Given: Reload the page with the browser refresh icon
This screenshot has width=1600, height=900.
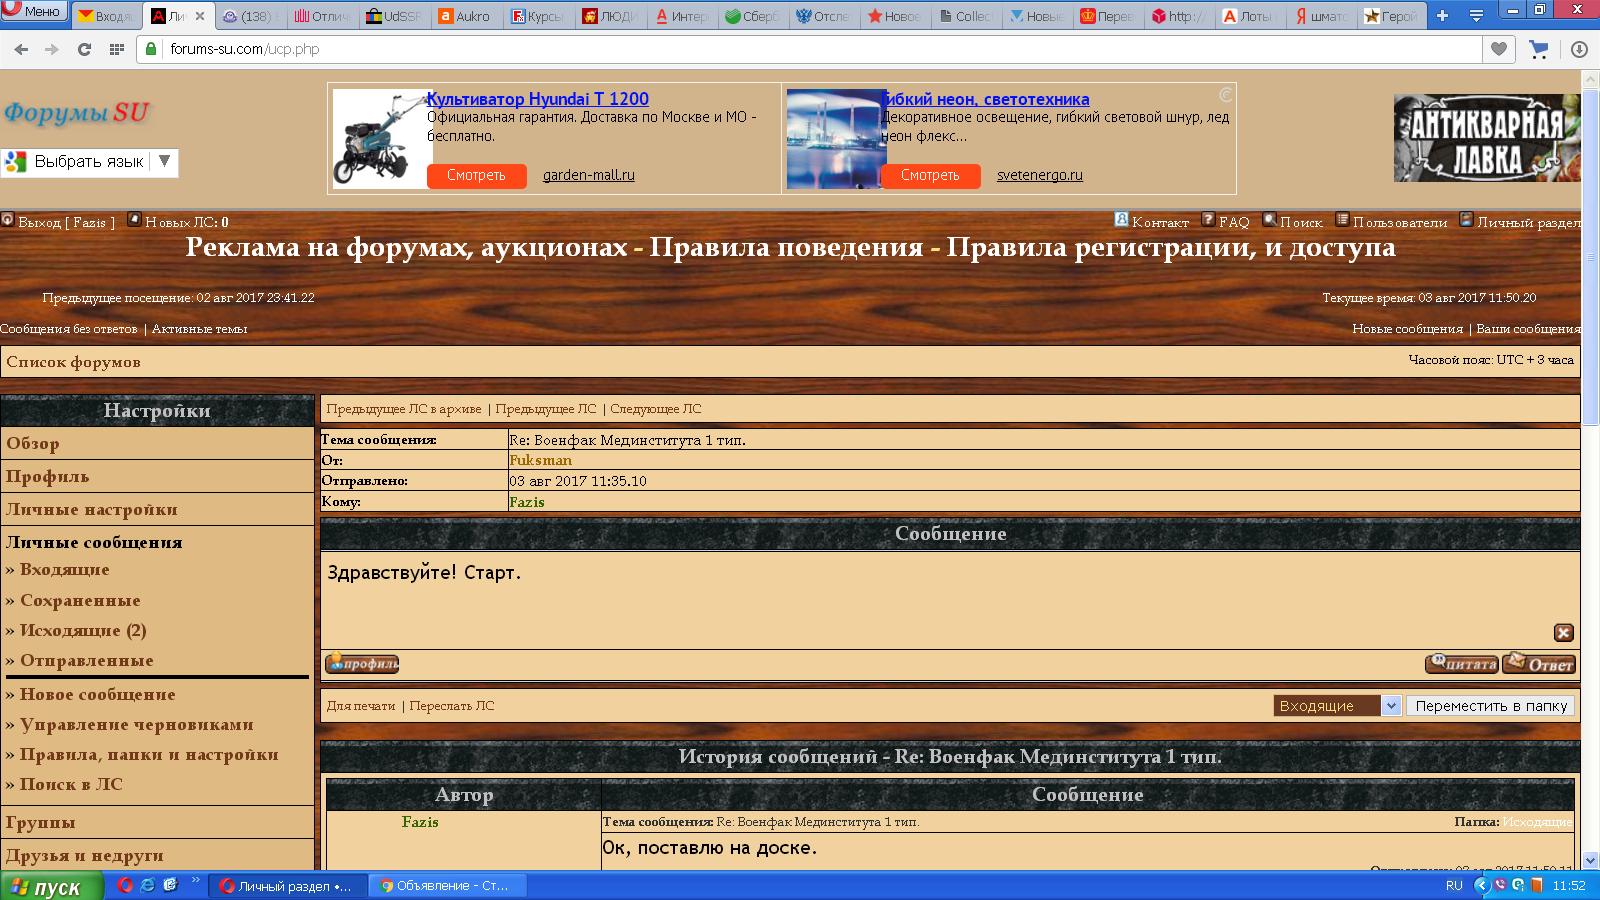Looking at the screenshot, I should pos(84,49).
